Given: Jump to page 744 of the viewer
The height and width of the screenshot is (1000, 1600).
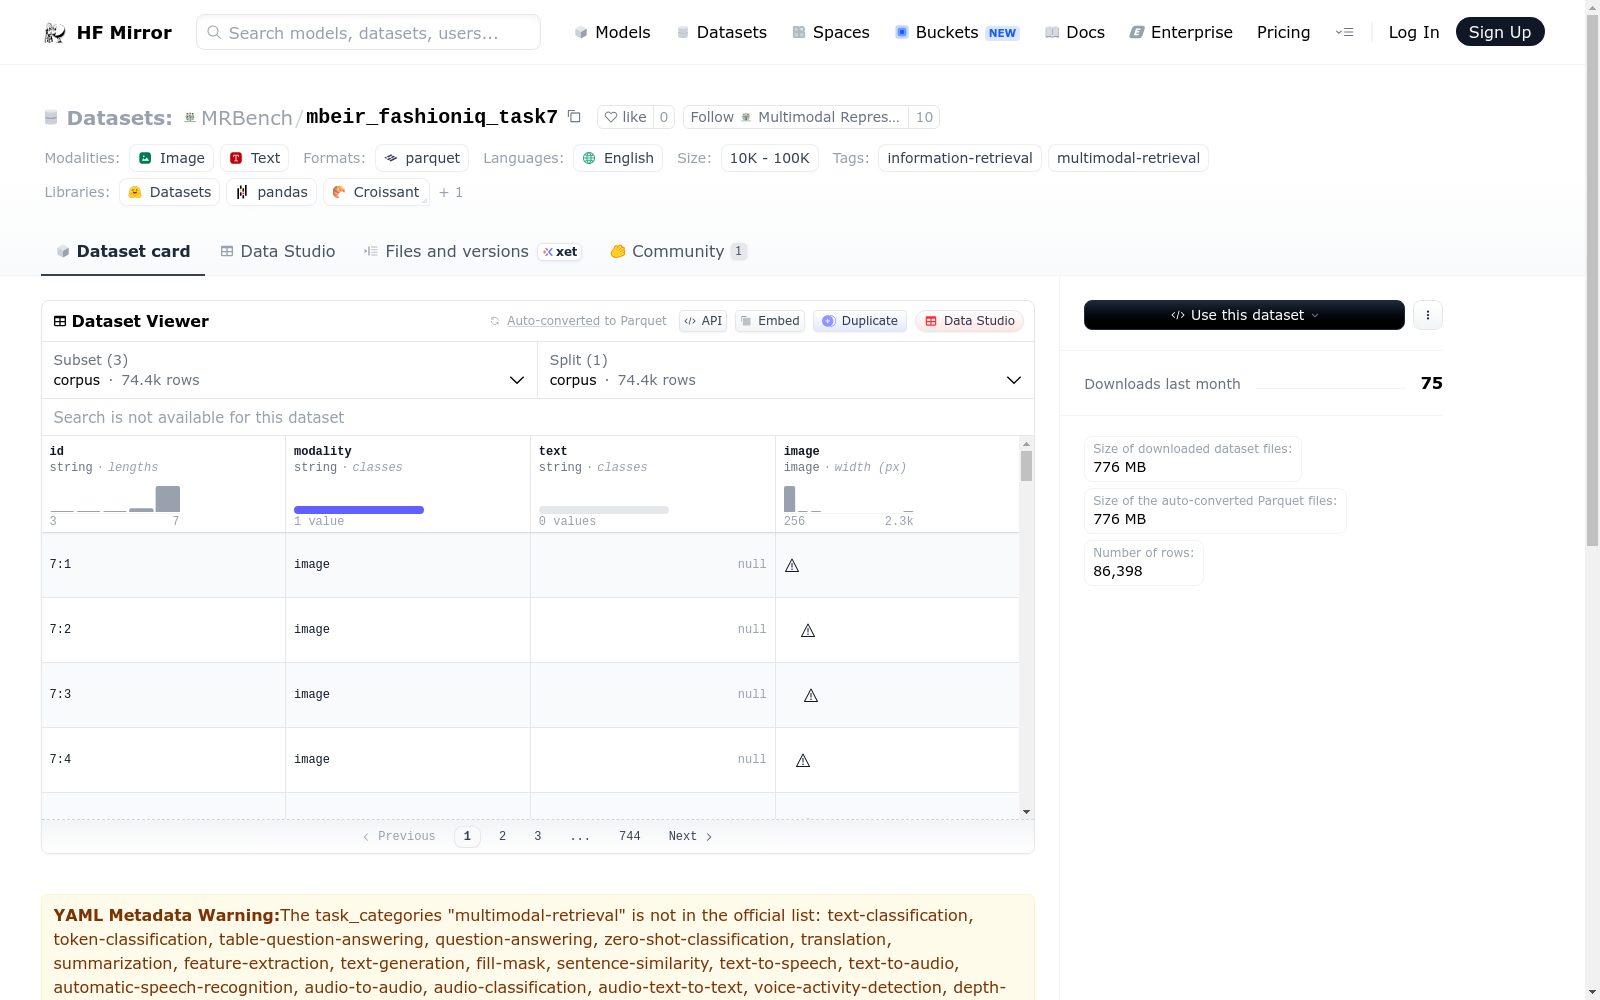Looking at the screenshot, I should tap(630, 837).
